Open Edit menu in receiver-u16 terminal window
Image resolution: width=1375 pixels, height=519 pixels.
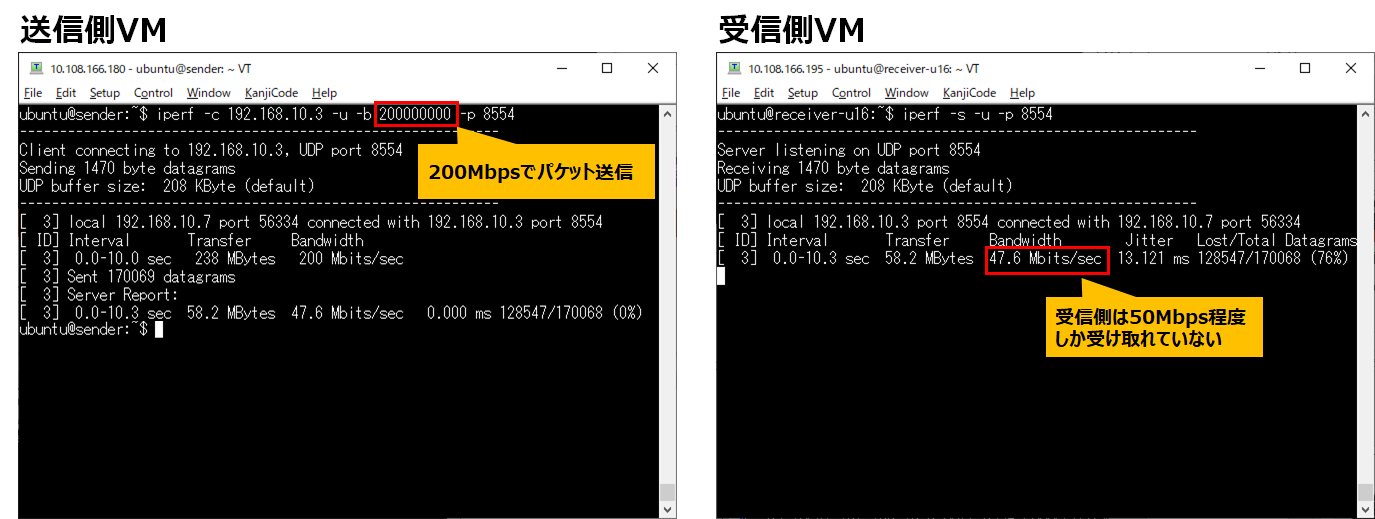(x=764, y=93)
